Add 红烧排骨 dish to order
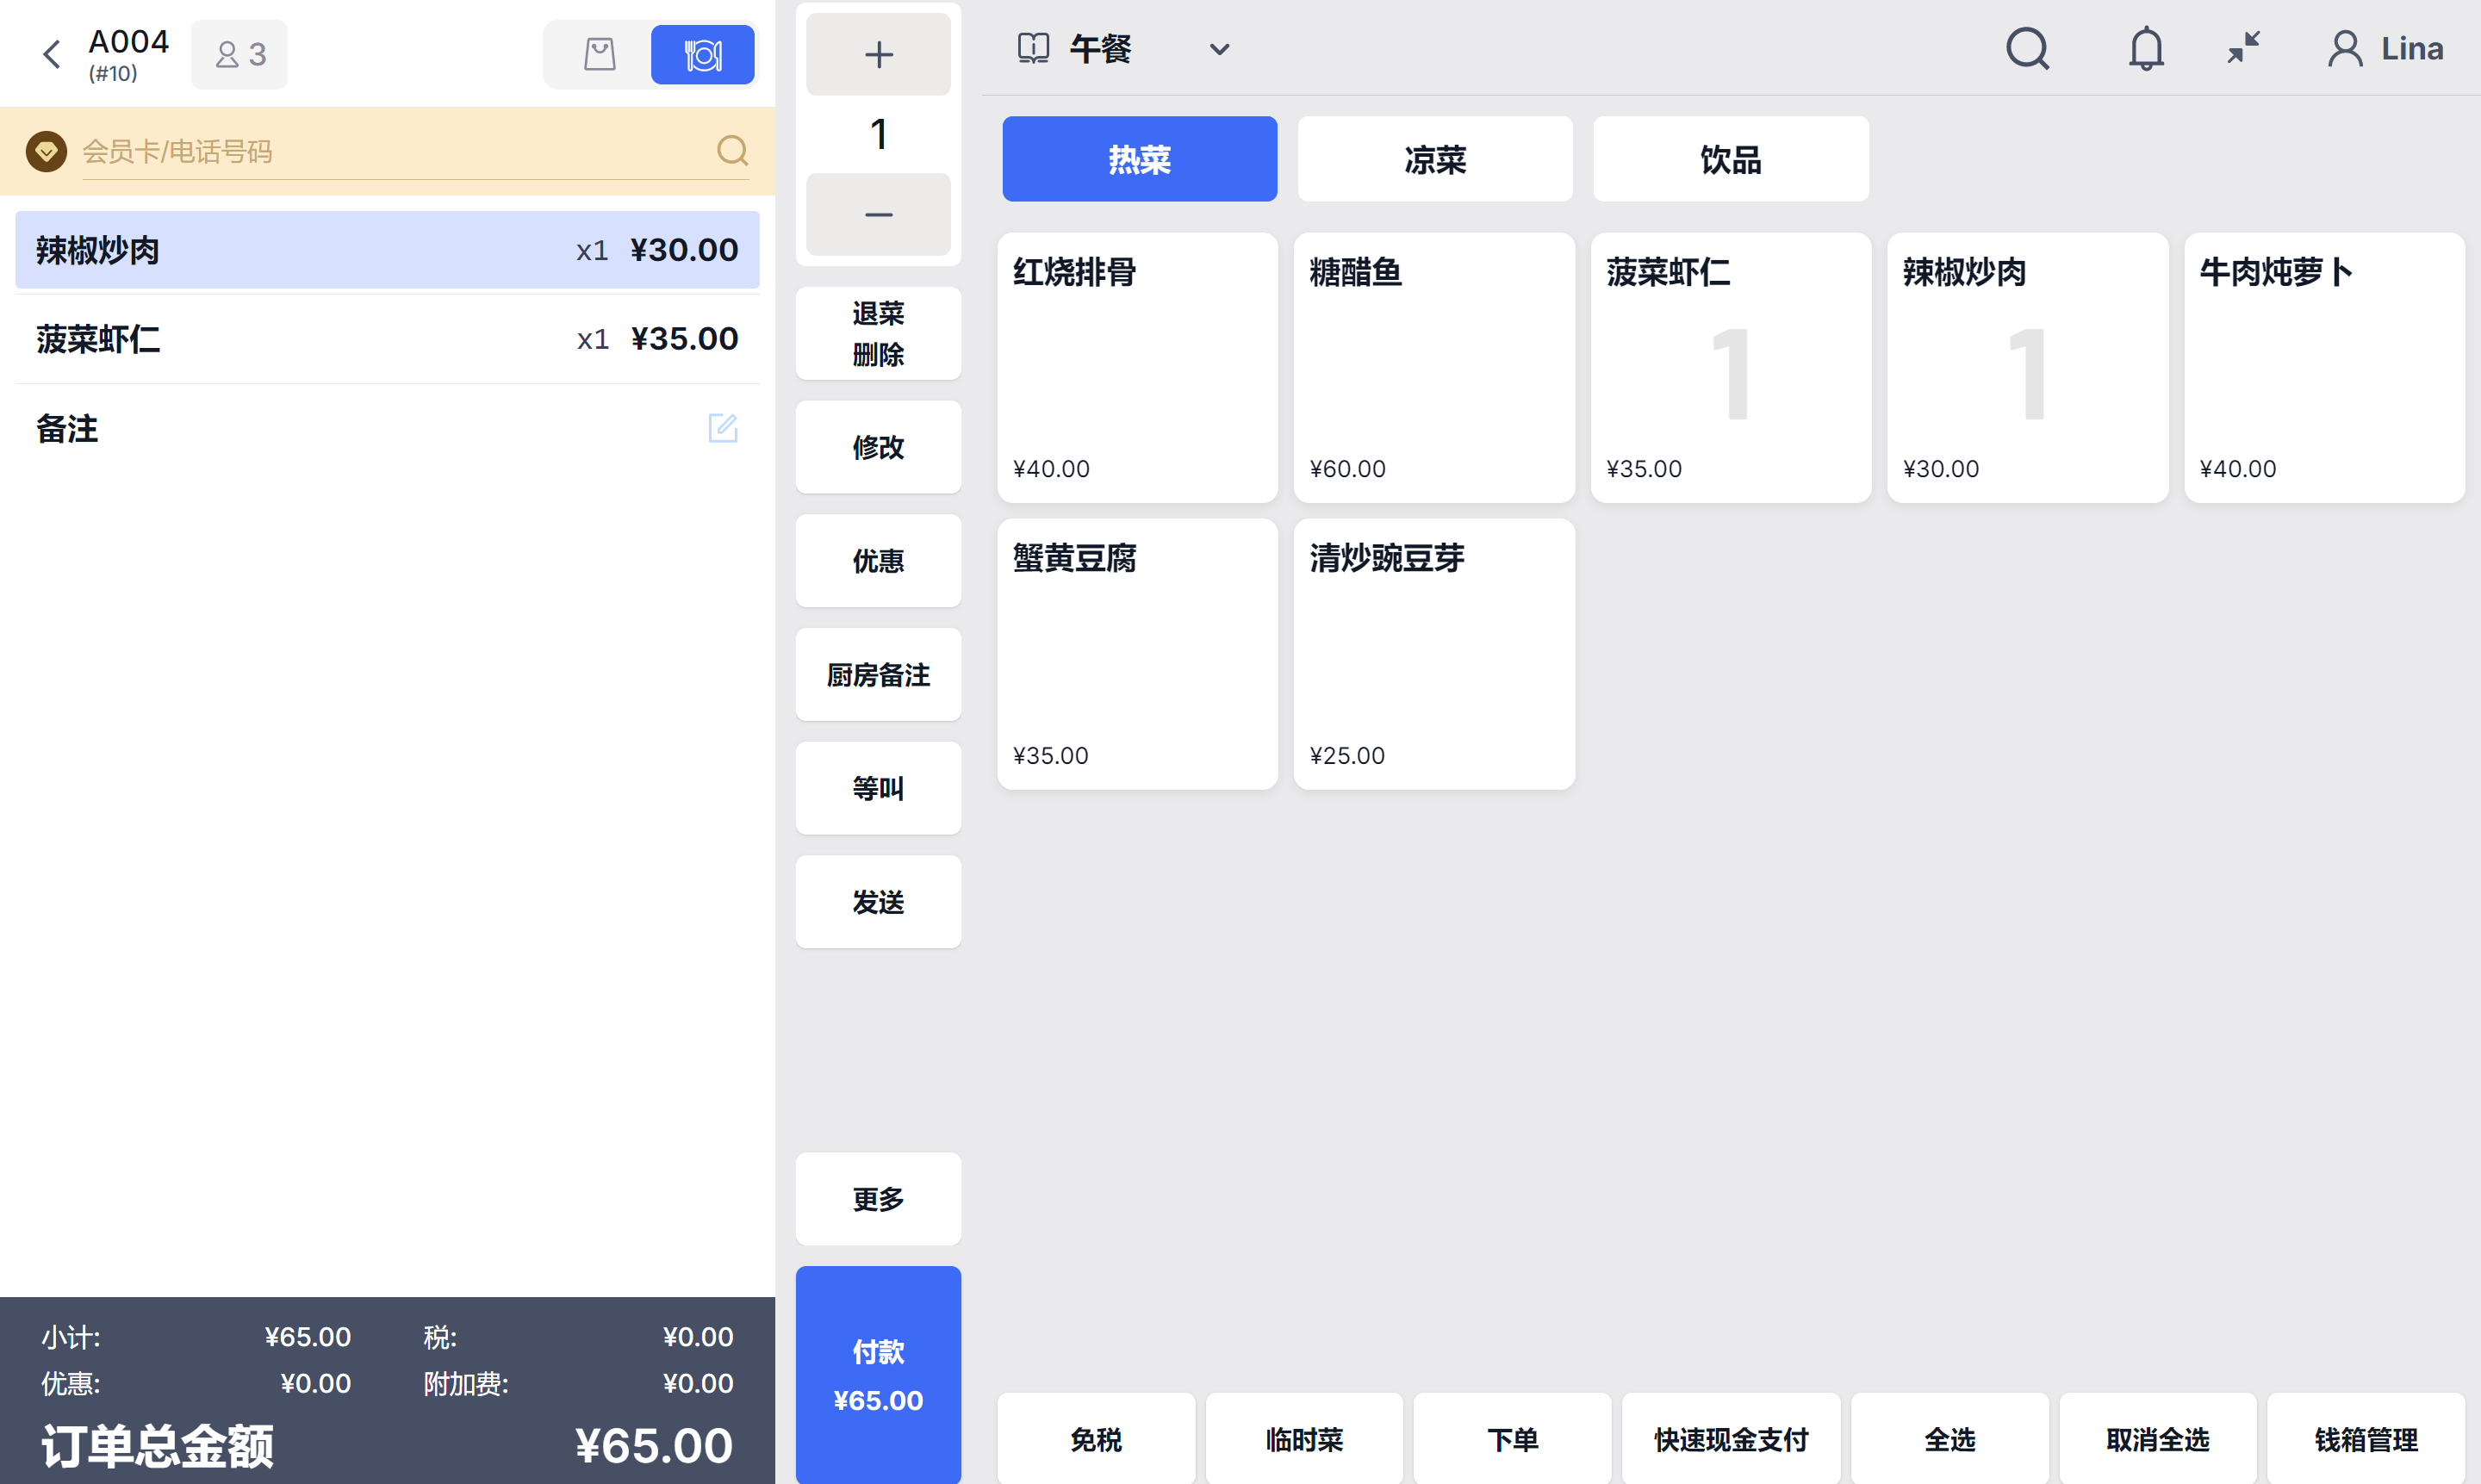 [1137, 368]
